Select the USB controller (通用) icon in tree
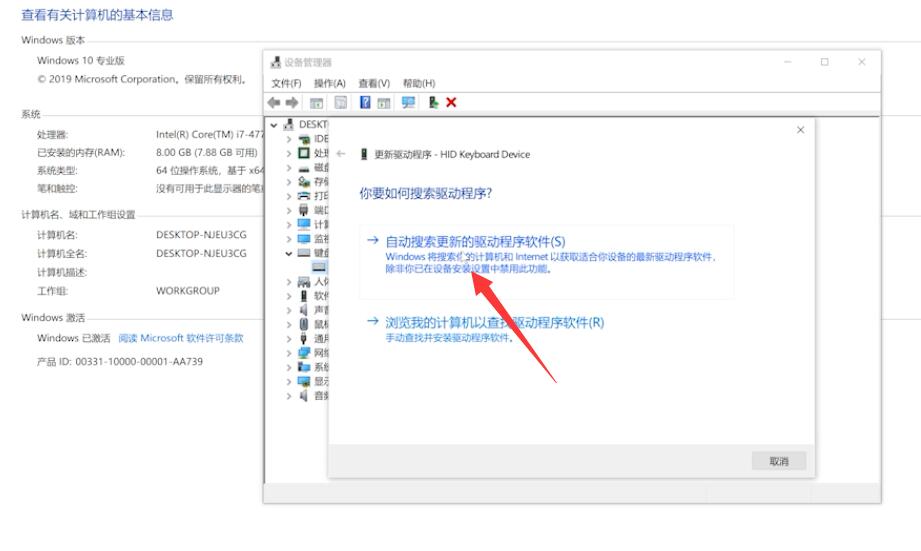Screen dimensions: 921x551 click(x=304, y=338)
